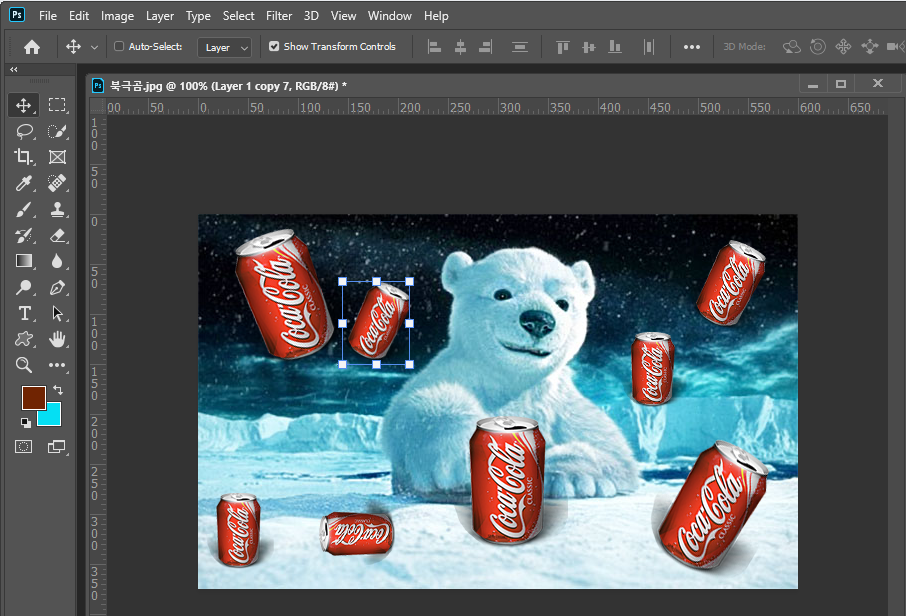This screenshot has height=616, width=906.
Task: Open the View menu
Action: point(343,16)
